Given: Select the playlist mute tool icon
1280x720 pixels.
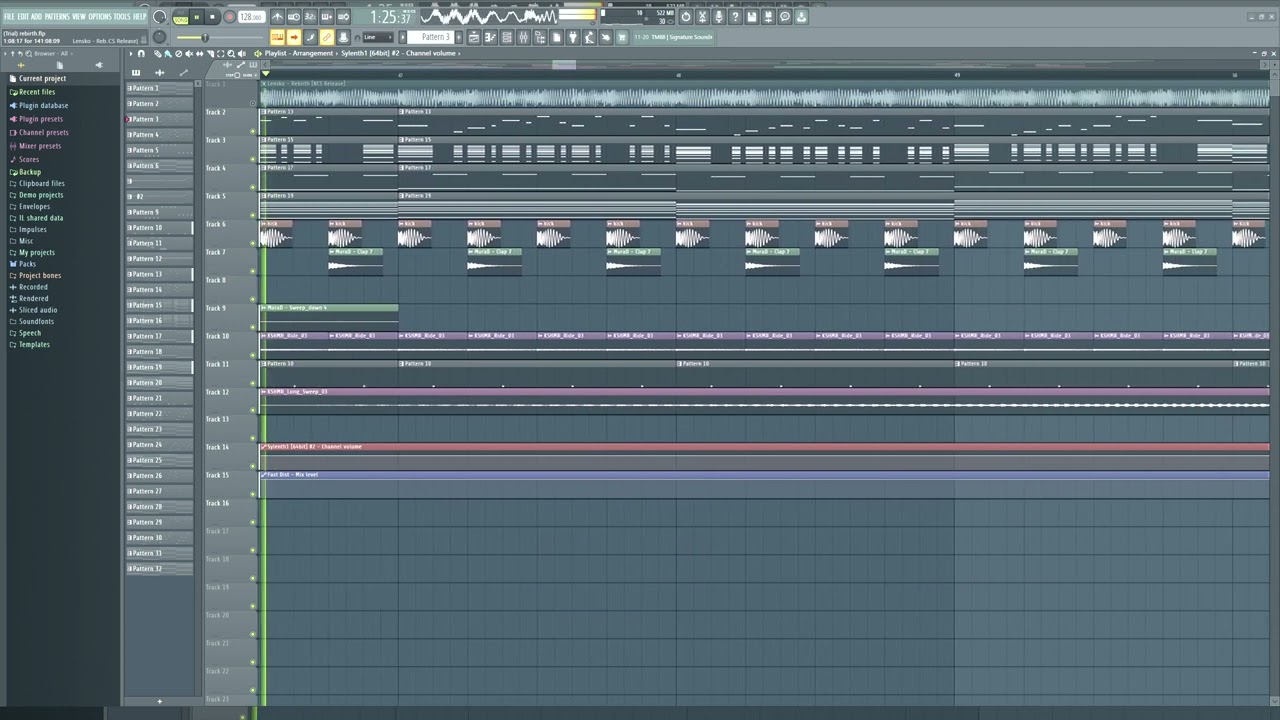Looking at the screenshot, I should pos(189,53).
